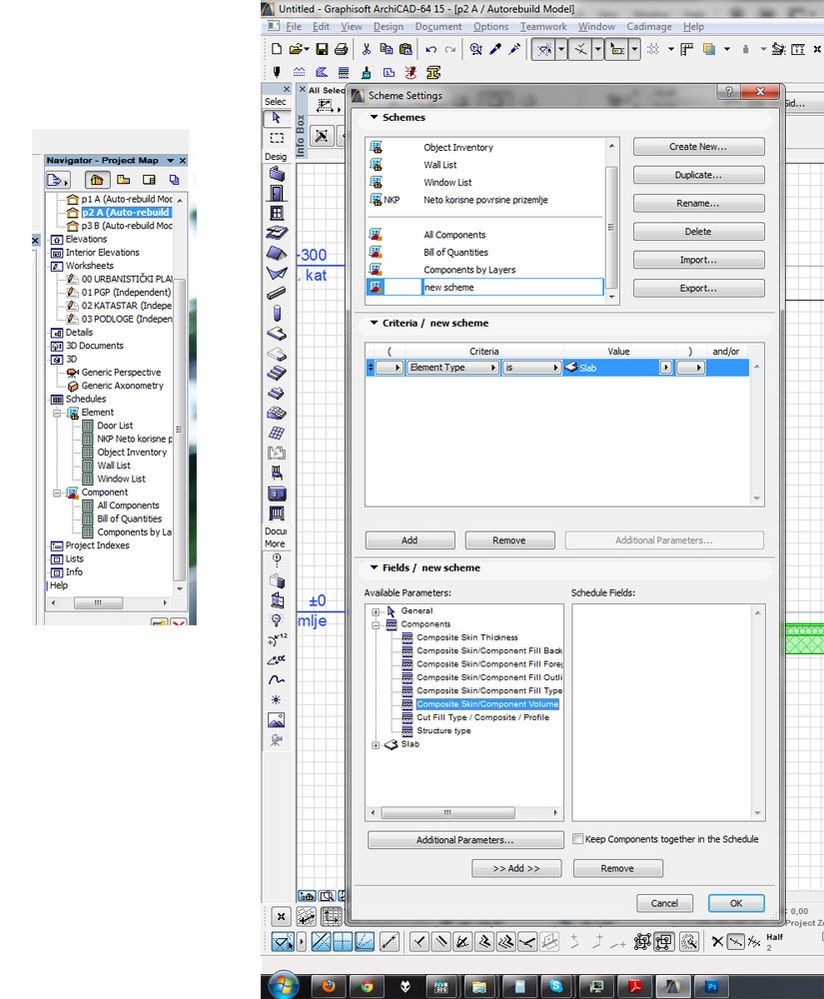Click the Export... button

pyautogui.click(x=698, y=289)
